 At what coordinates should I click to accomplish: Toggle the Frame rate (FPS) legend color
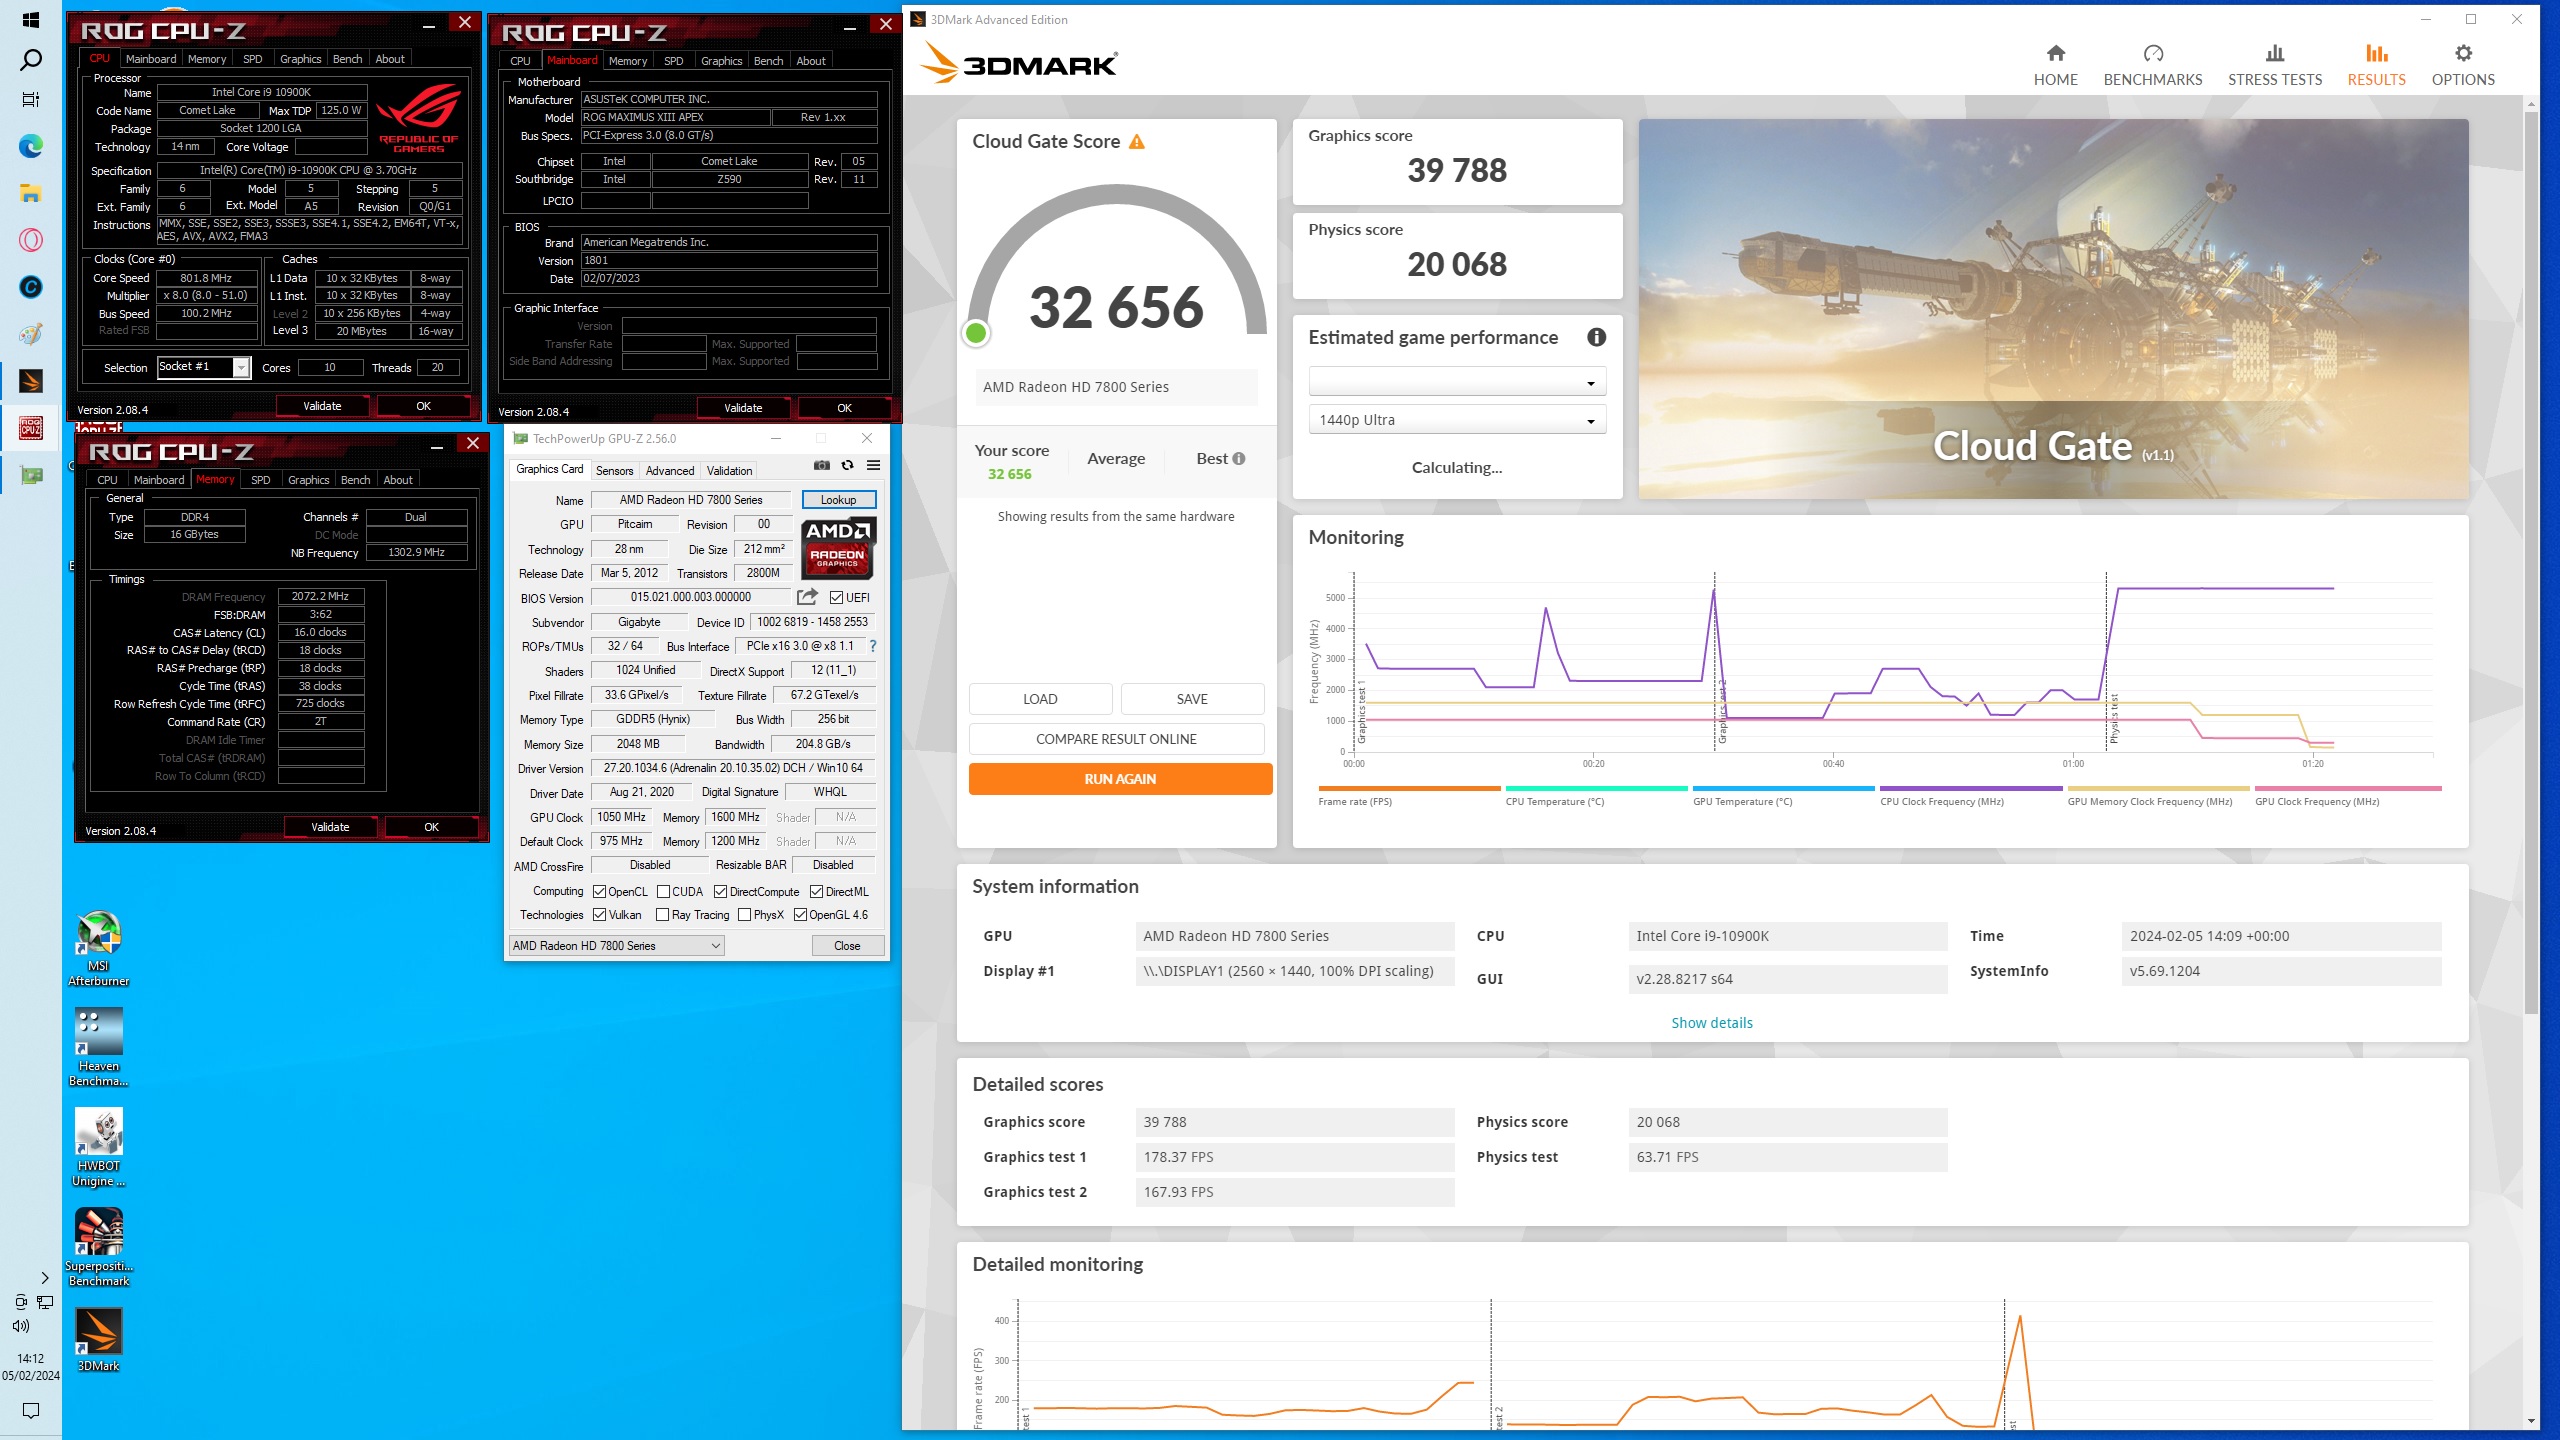[x=1409, y=789]
